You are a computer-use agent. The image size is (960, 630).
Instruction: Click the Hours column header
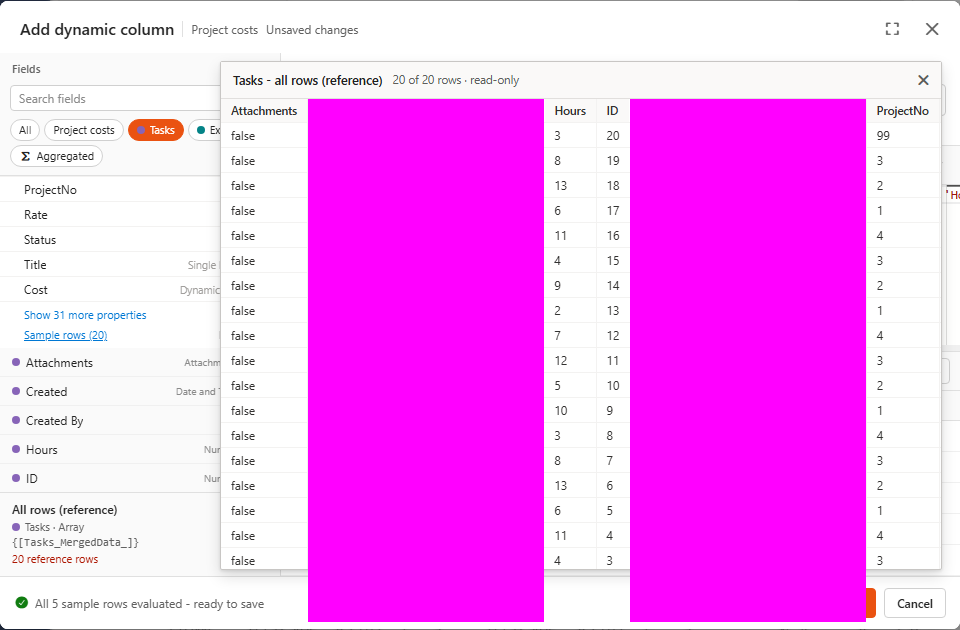click(570, 111)
